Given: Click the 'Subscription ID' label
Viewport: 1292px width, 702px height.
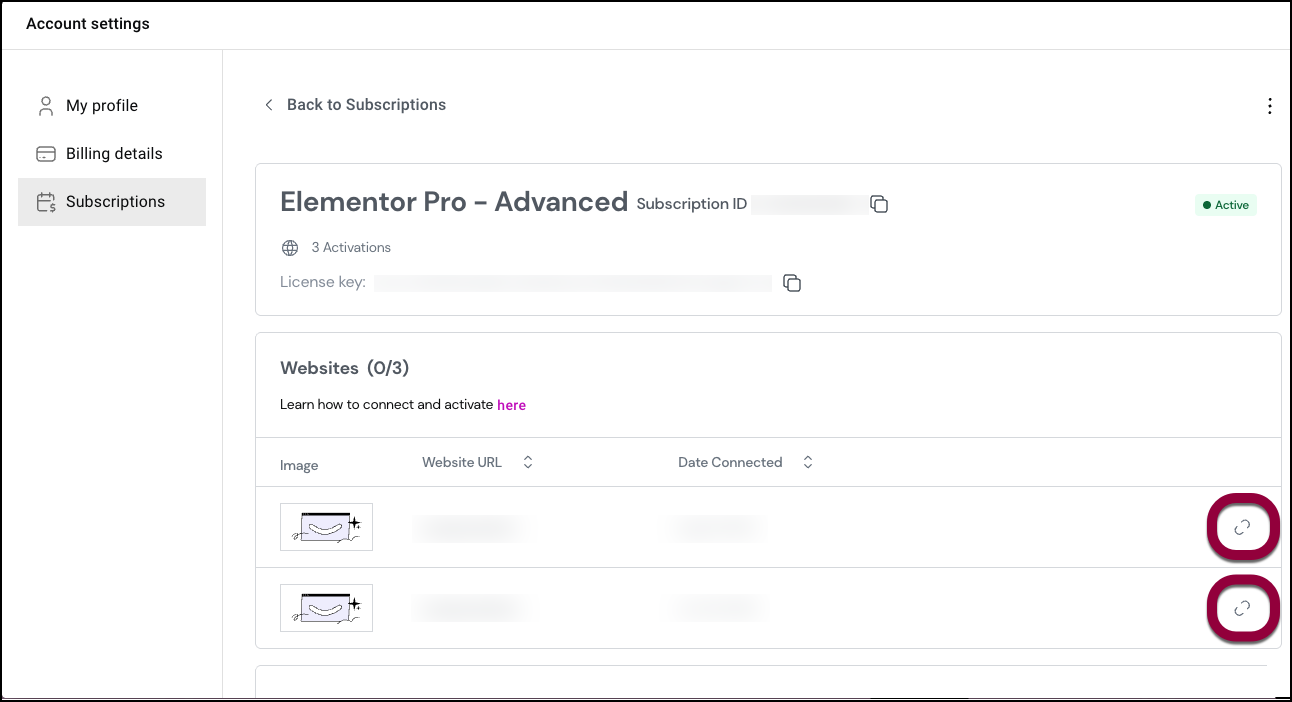Looking at the screenshot, I should click(x=692, y=204).
